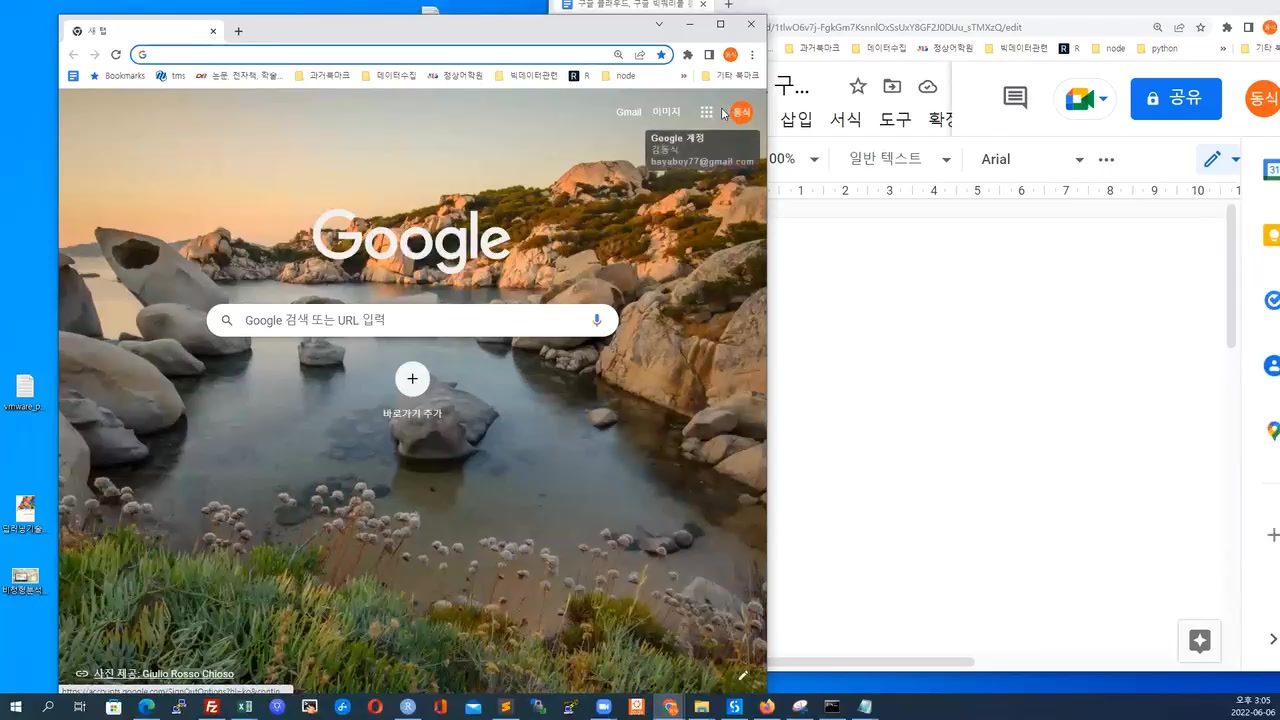Open the 도구 menu
Viewport: 1280px width, 720px height.
[895, 119]
